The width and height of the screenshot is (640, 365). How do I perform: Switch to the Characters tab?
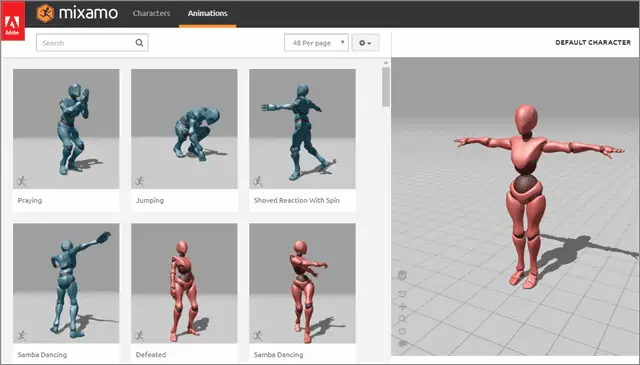(x=151, y=13)
